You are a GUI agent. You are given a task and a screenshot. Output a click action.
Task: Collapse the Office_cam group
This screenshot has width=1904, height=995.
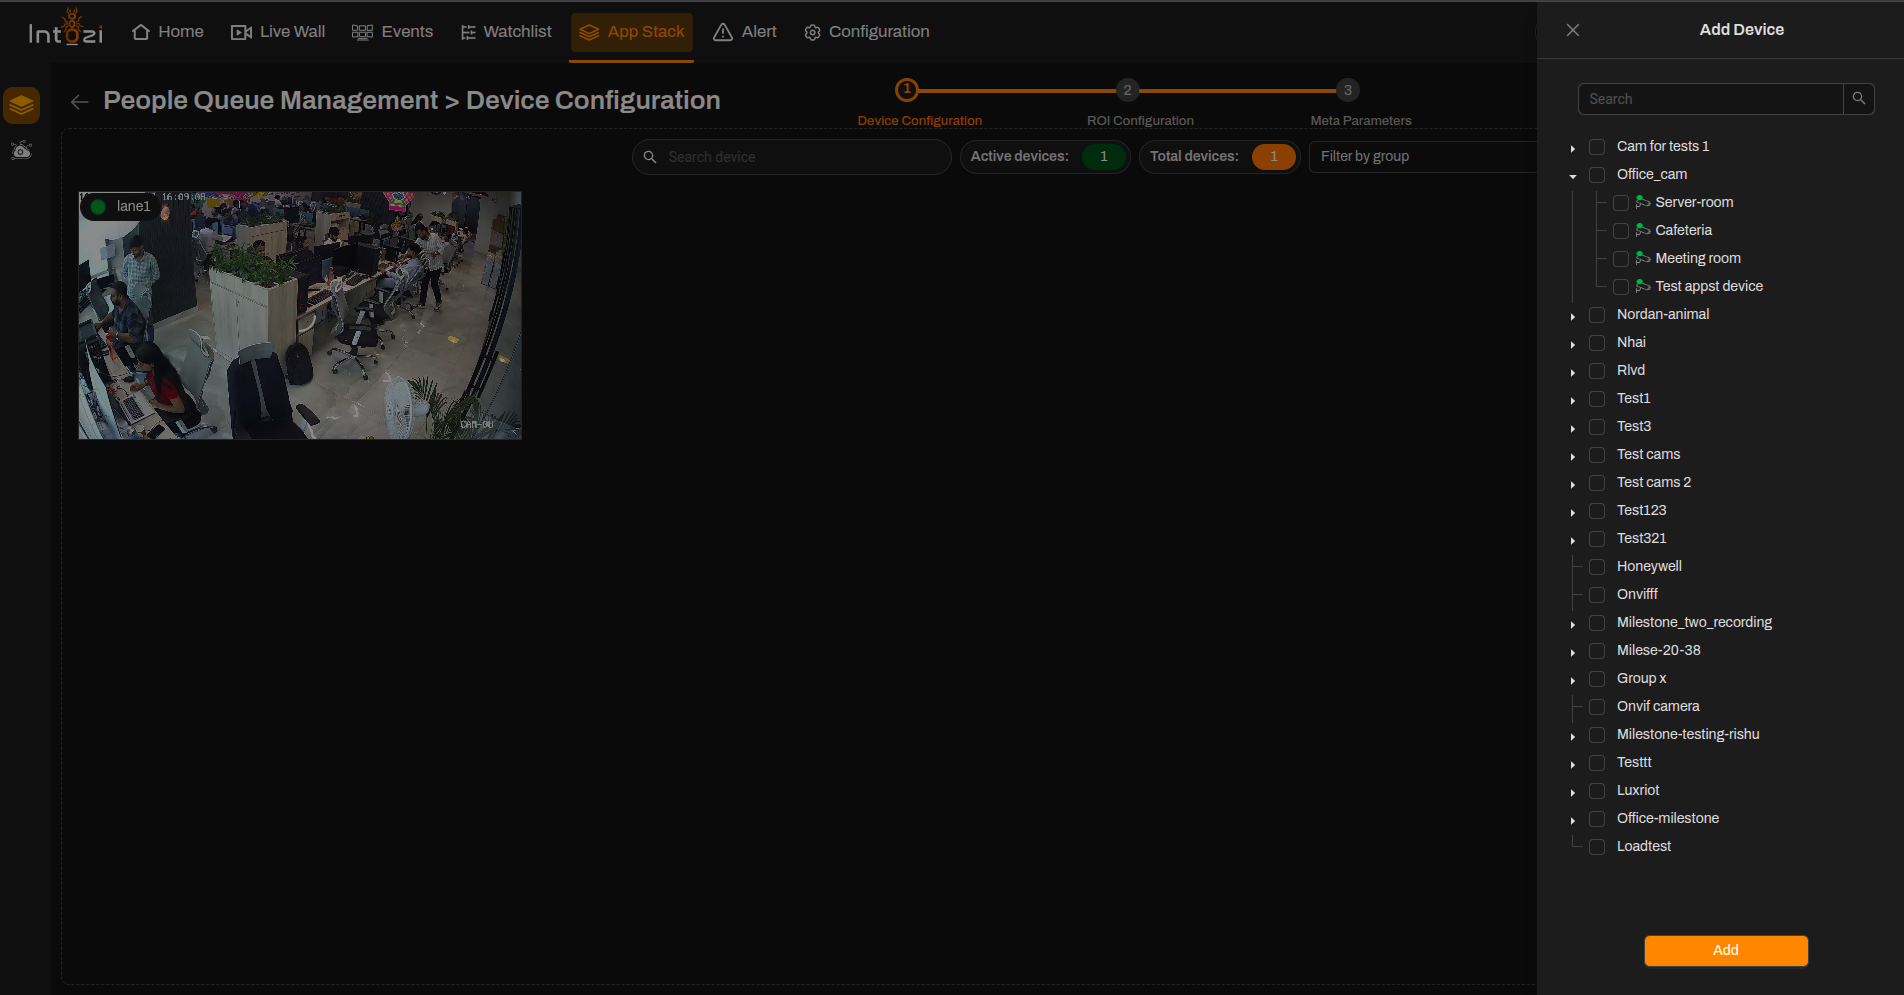click(1573, 176)
